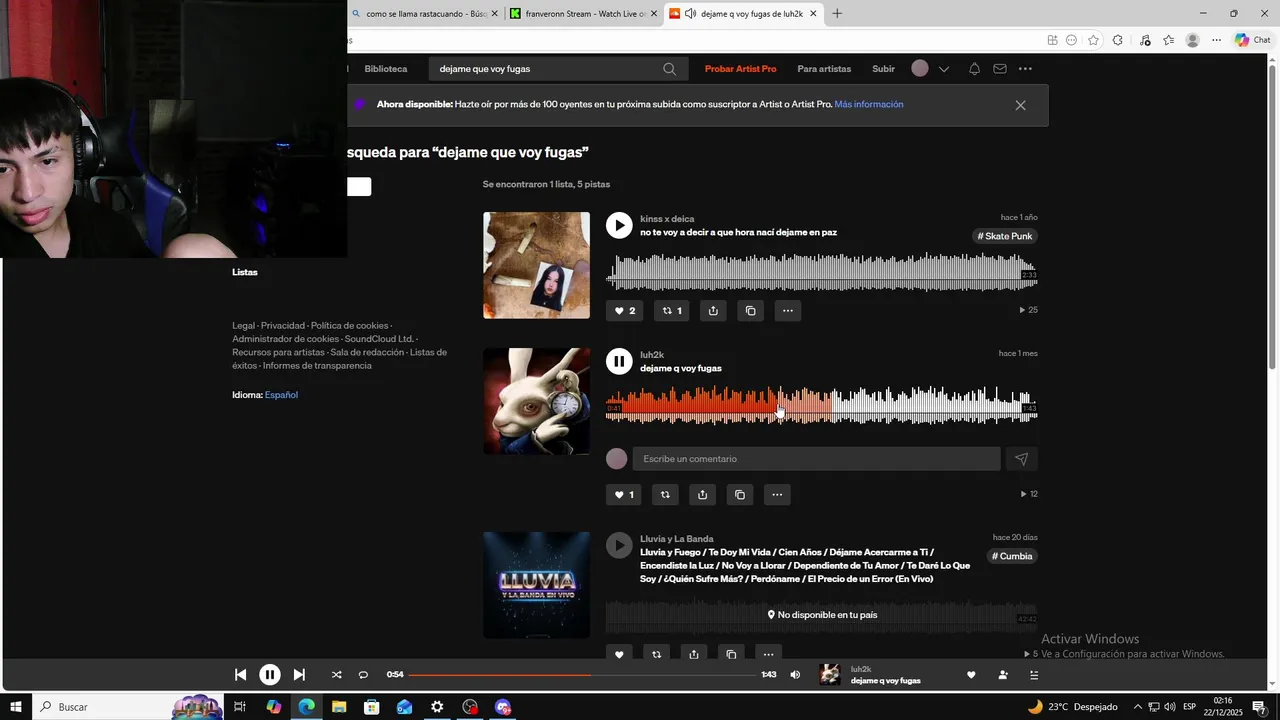Open the luh2k artist link in results
Viewport: 1280px width, 720px height.
652,355
